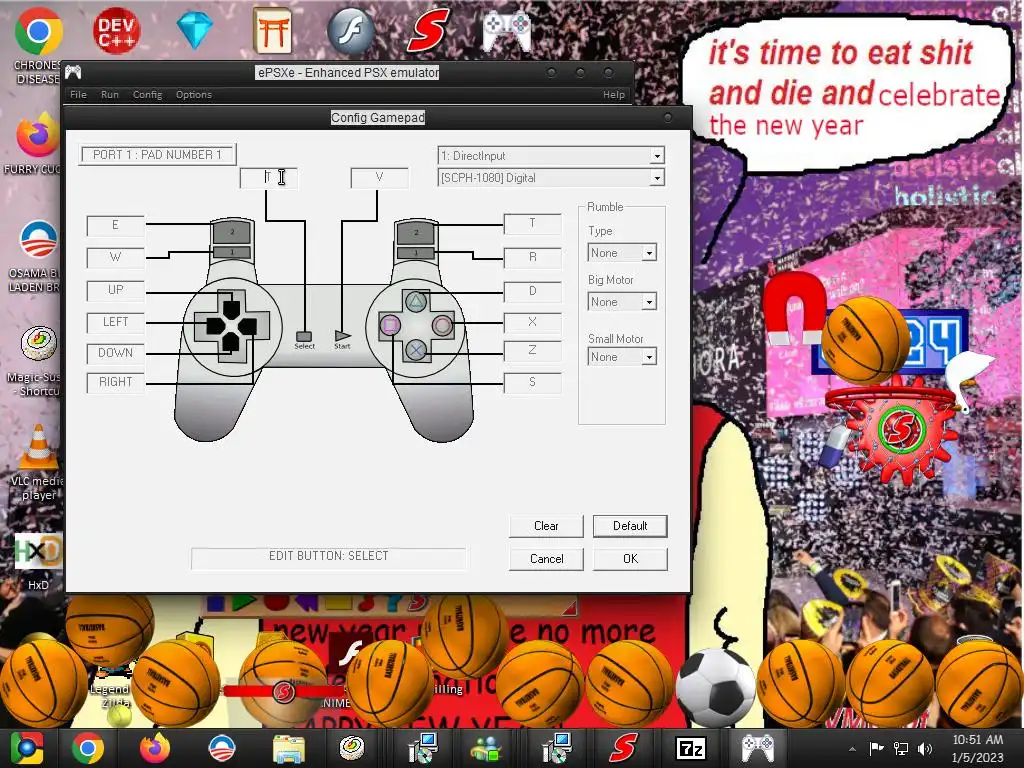Open the gamepad ePSXe desktop icon
The image size is (1024, 768).
[x=507, y=30]
